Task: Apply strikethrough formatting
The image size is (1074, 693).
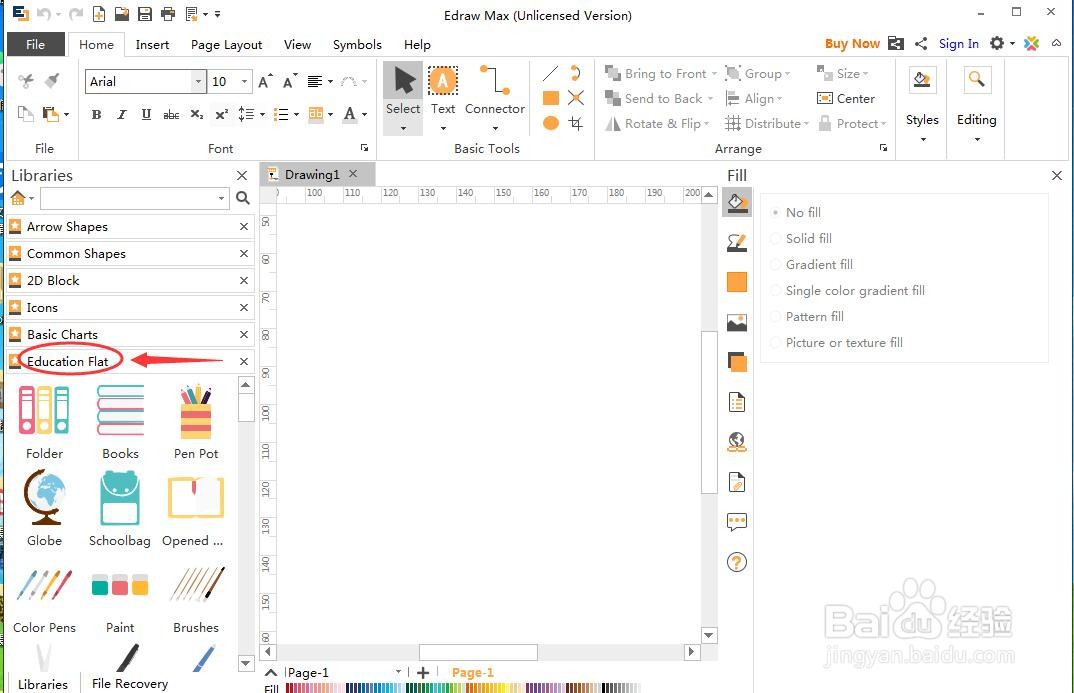Action: point(171,114)
